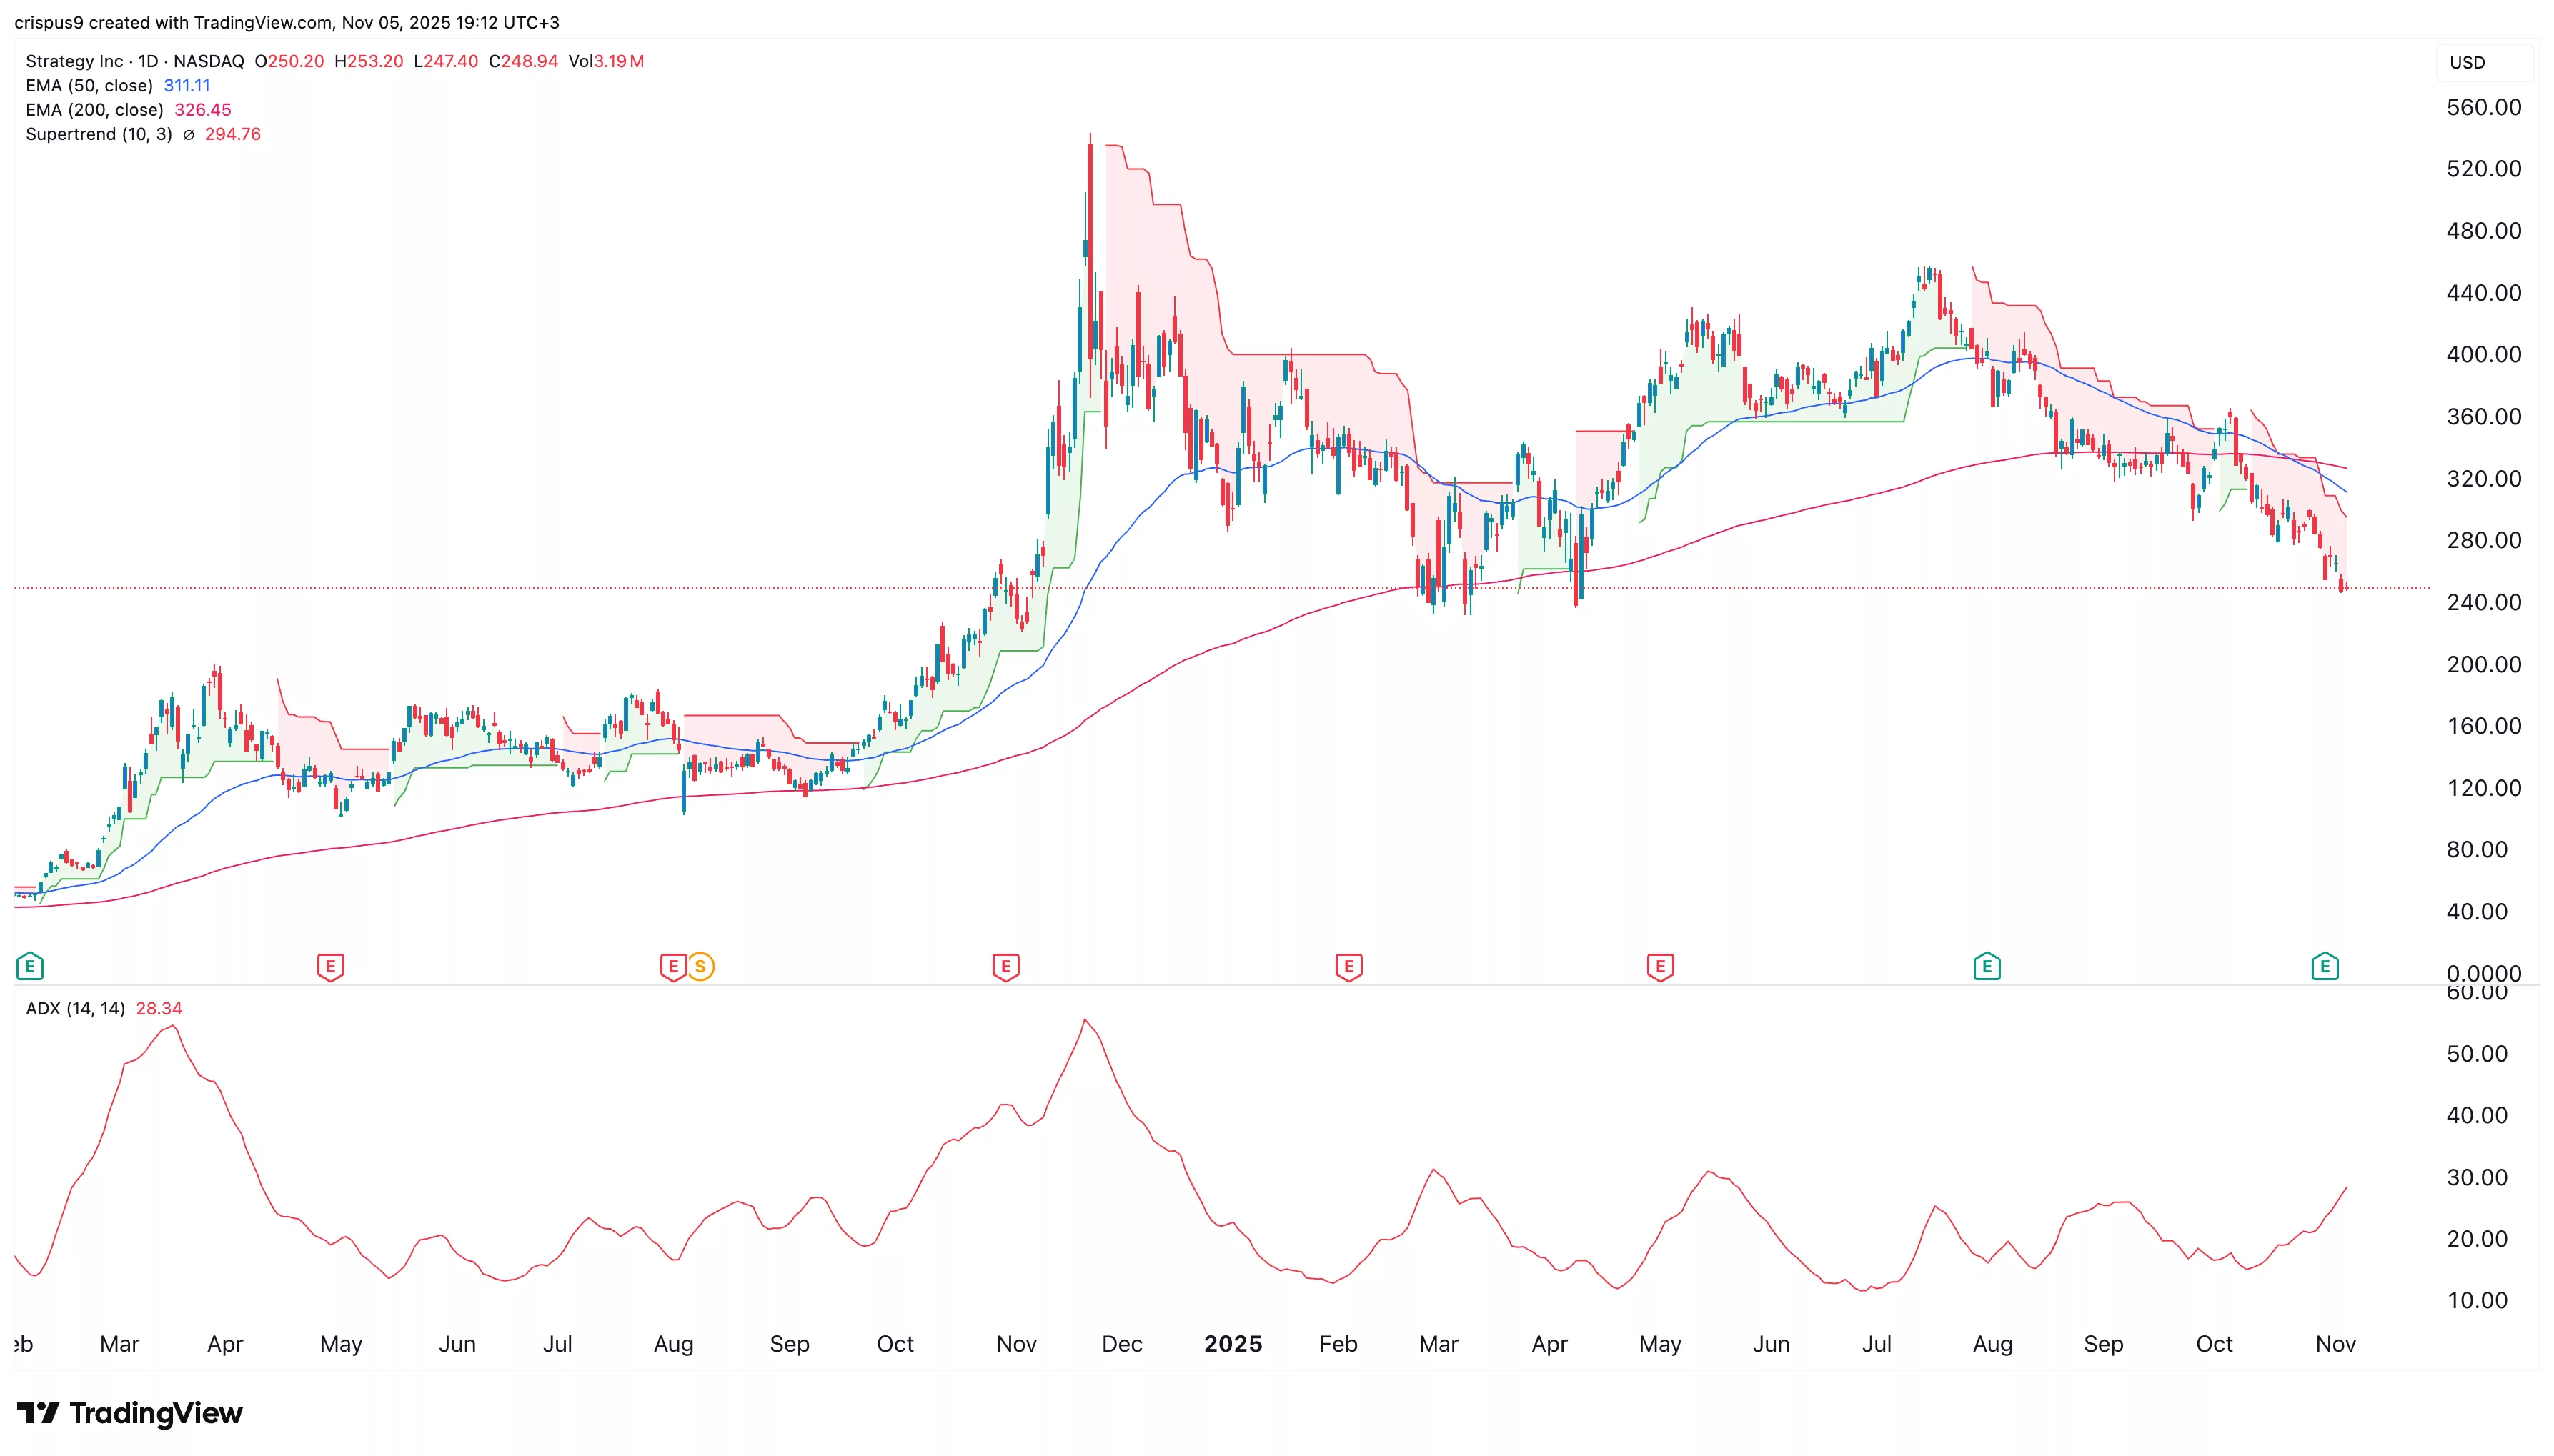The image size is (2554, 1456).
Task: Open the USD currency dropdown
Action: pyautogui.click(x=2484, y=62)
